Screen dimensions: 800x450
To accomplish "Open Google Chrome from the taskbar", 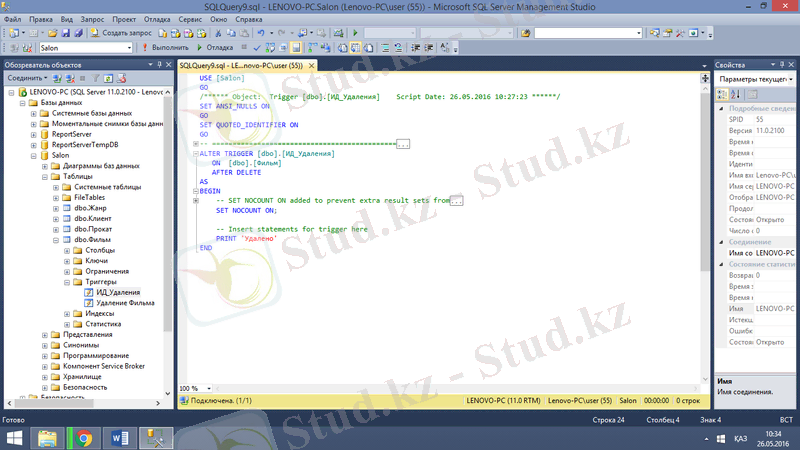I will [84, 438].
